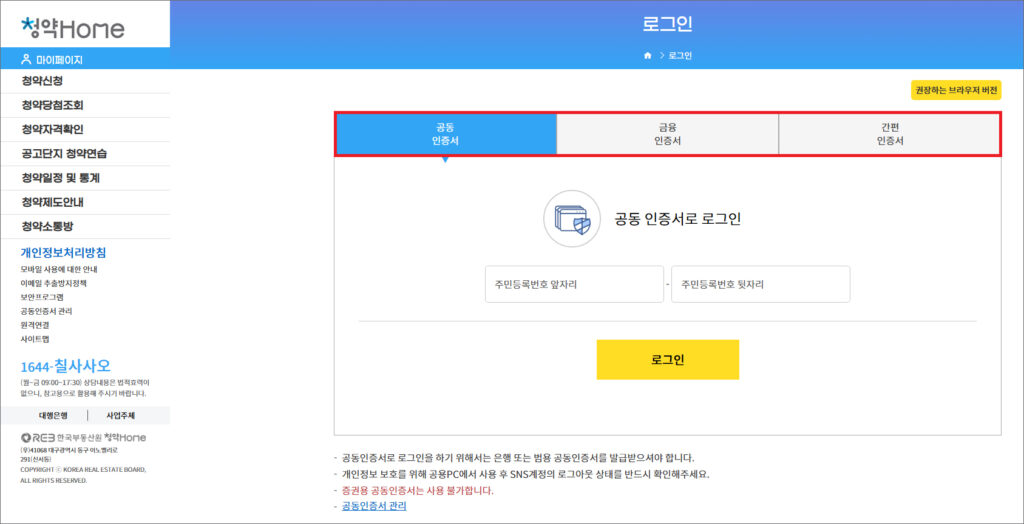
Task: Open the 청약신청 menu item
Action: (x=42, y=81)
